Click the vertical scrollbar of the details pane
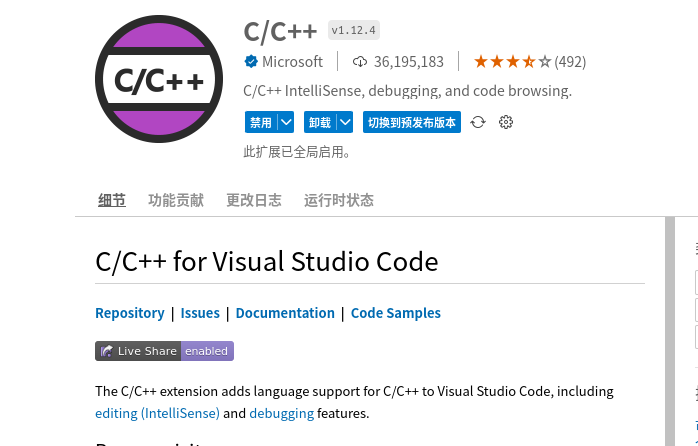The width and height of the screenshot is (698, 446). 670,331
